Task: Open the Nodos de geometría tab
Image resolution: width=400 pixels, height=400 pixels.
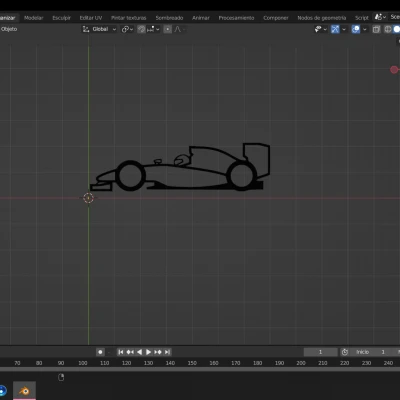Action: tap(322, 18)
